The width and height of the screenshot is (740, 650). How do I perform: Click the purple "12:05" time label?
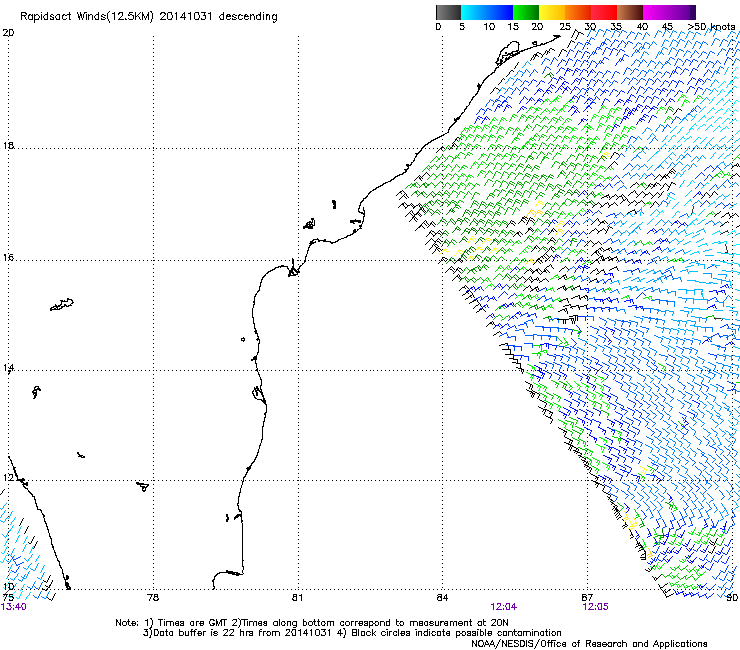click(596, 607)
